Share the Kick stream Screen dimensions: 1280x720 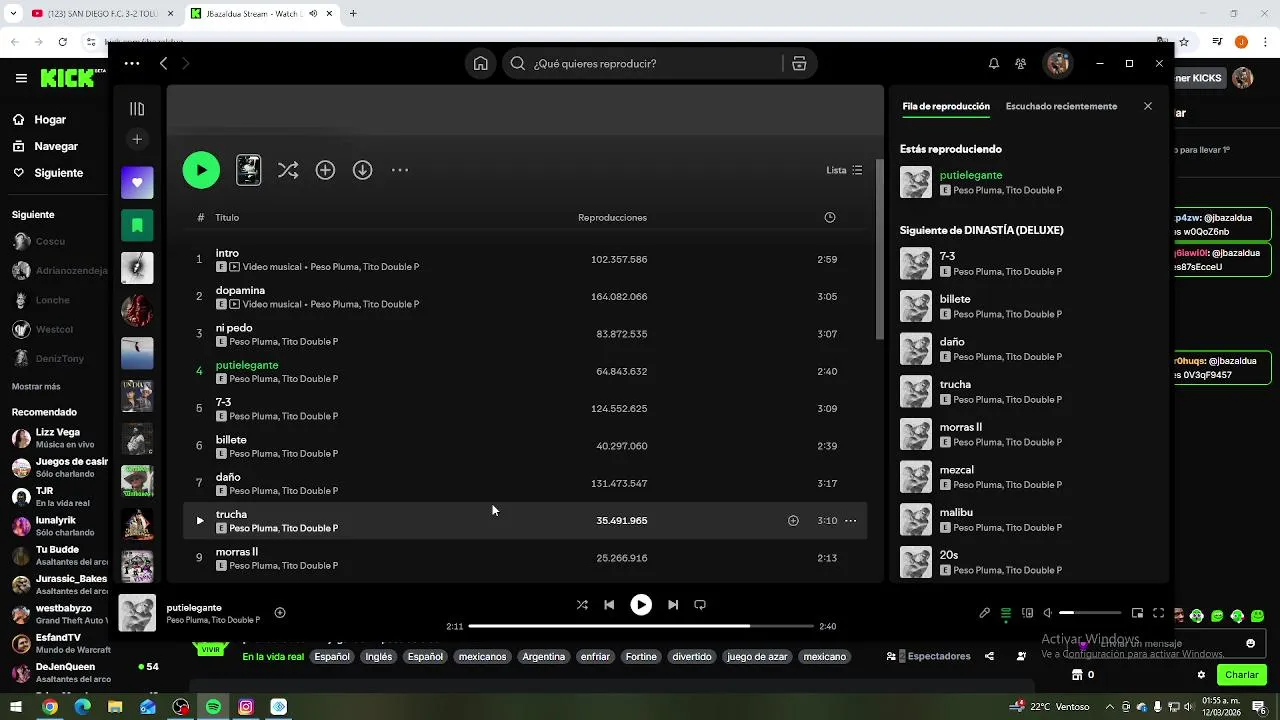(989, 656)
